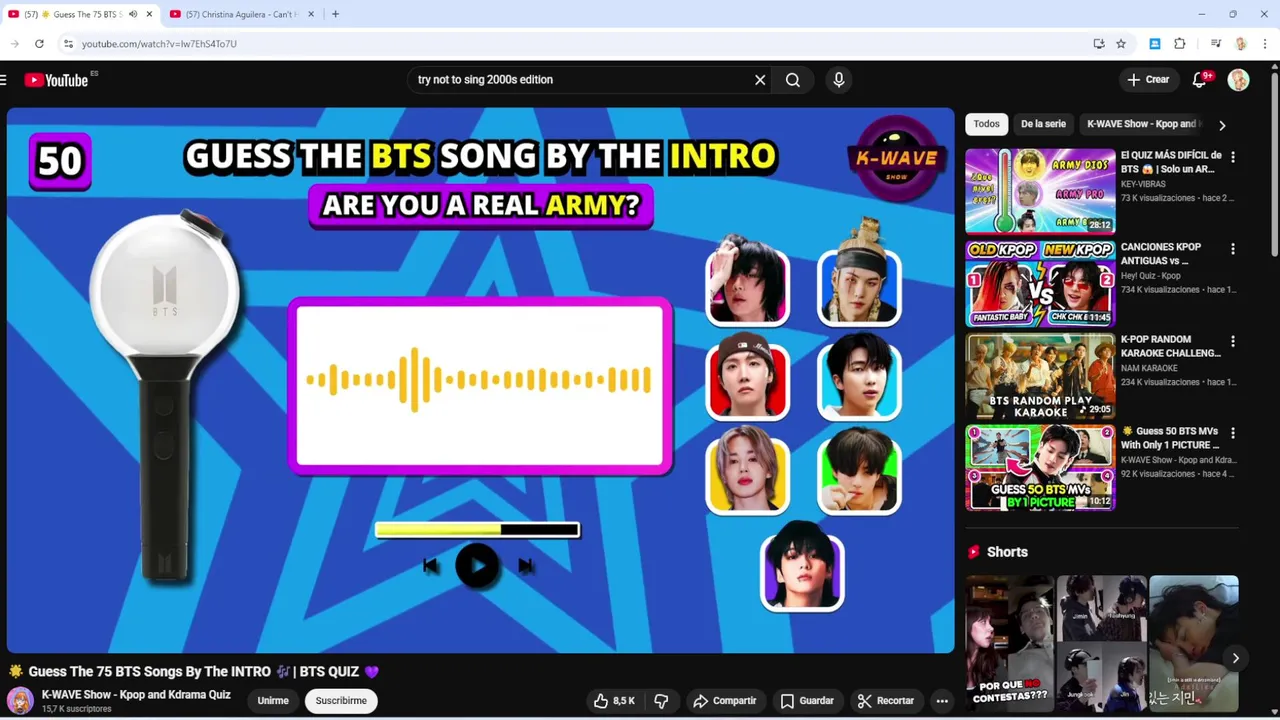Click the youtube.com address bar URL
This screenshot has width=1280, height=720.
point(159,44)
